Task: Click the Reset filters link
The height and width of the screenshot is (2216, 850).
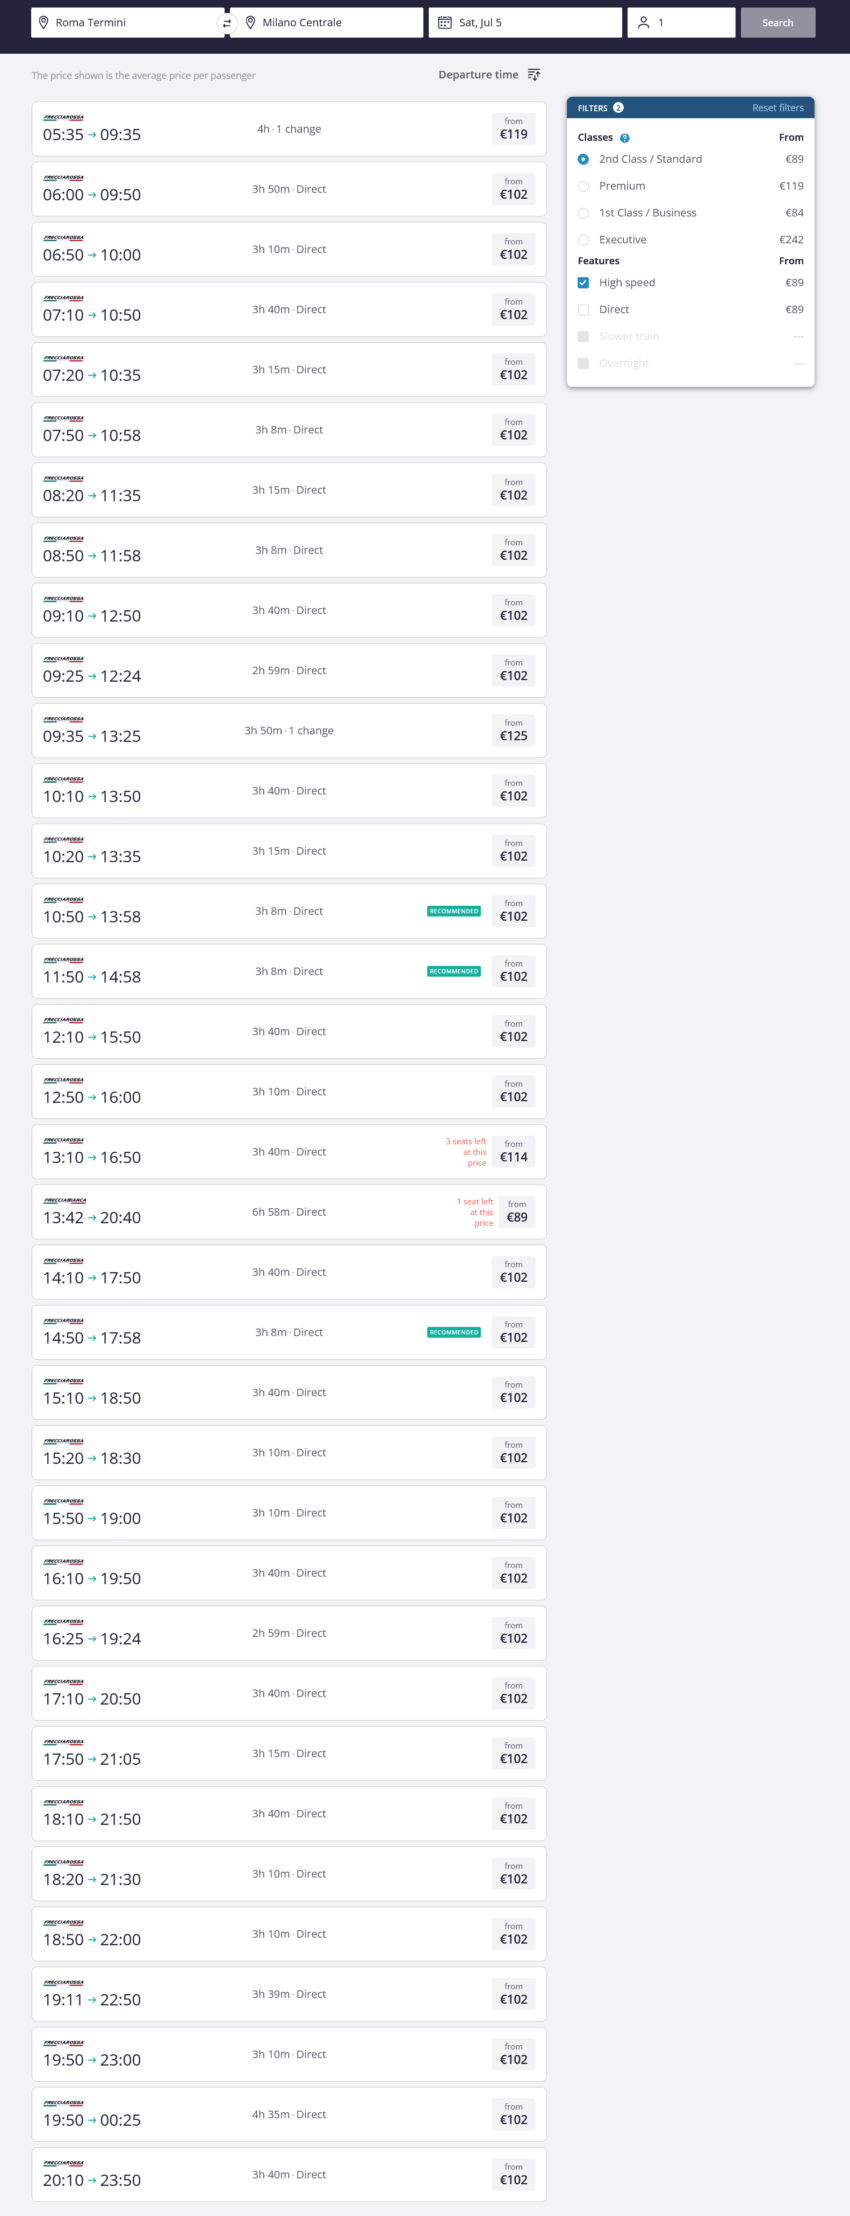Action: click(x=778, y=108)
